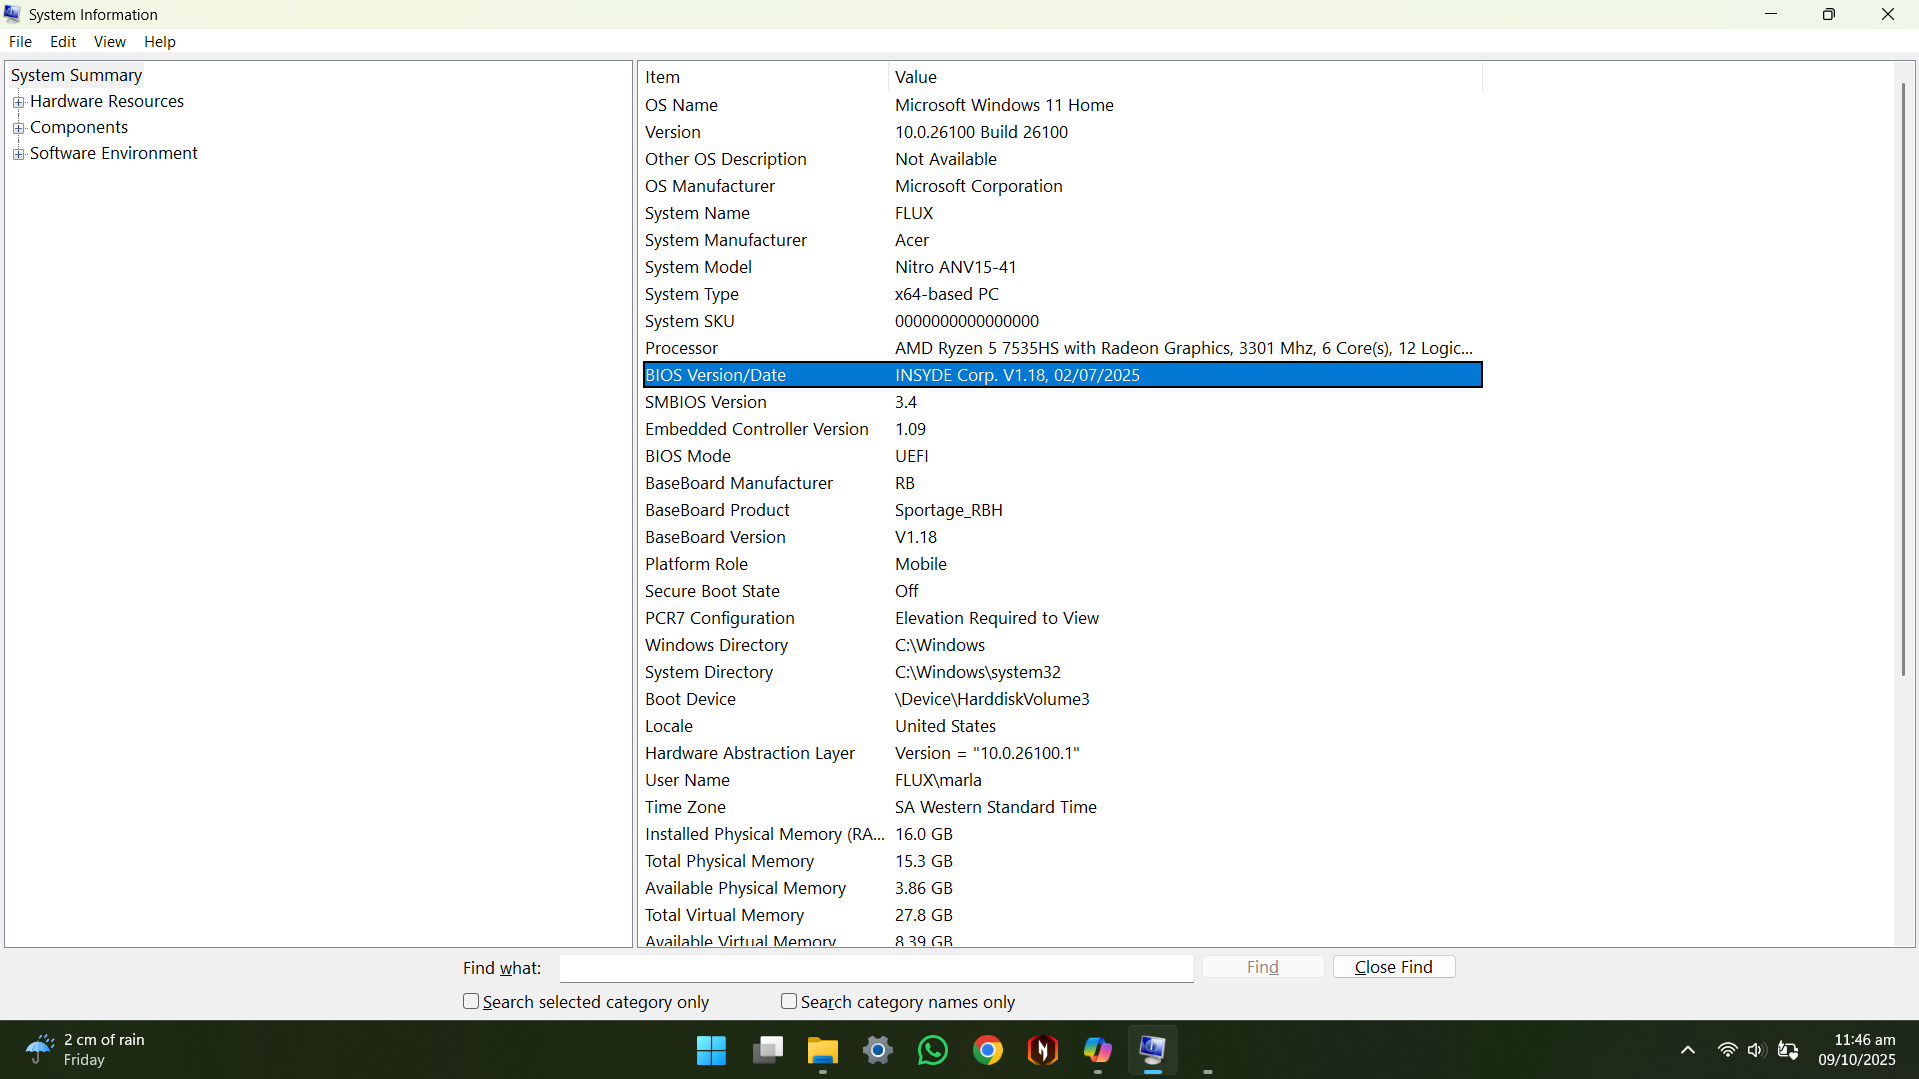Select the System SKU row
Screen dimensions: 1919x1079
click(1062, 321)
